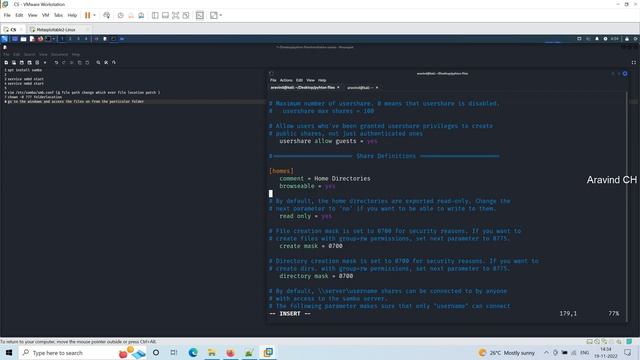Viewport: 640px width, 360px height.
Task: Click the blue close button of terminal window
Action: pos(625,73)
